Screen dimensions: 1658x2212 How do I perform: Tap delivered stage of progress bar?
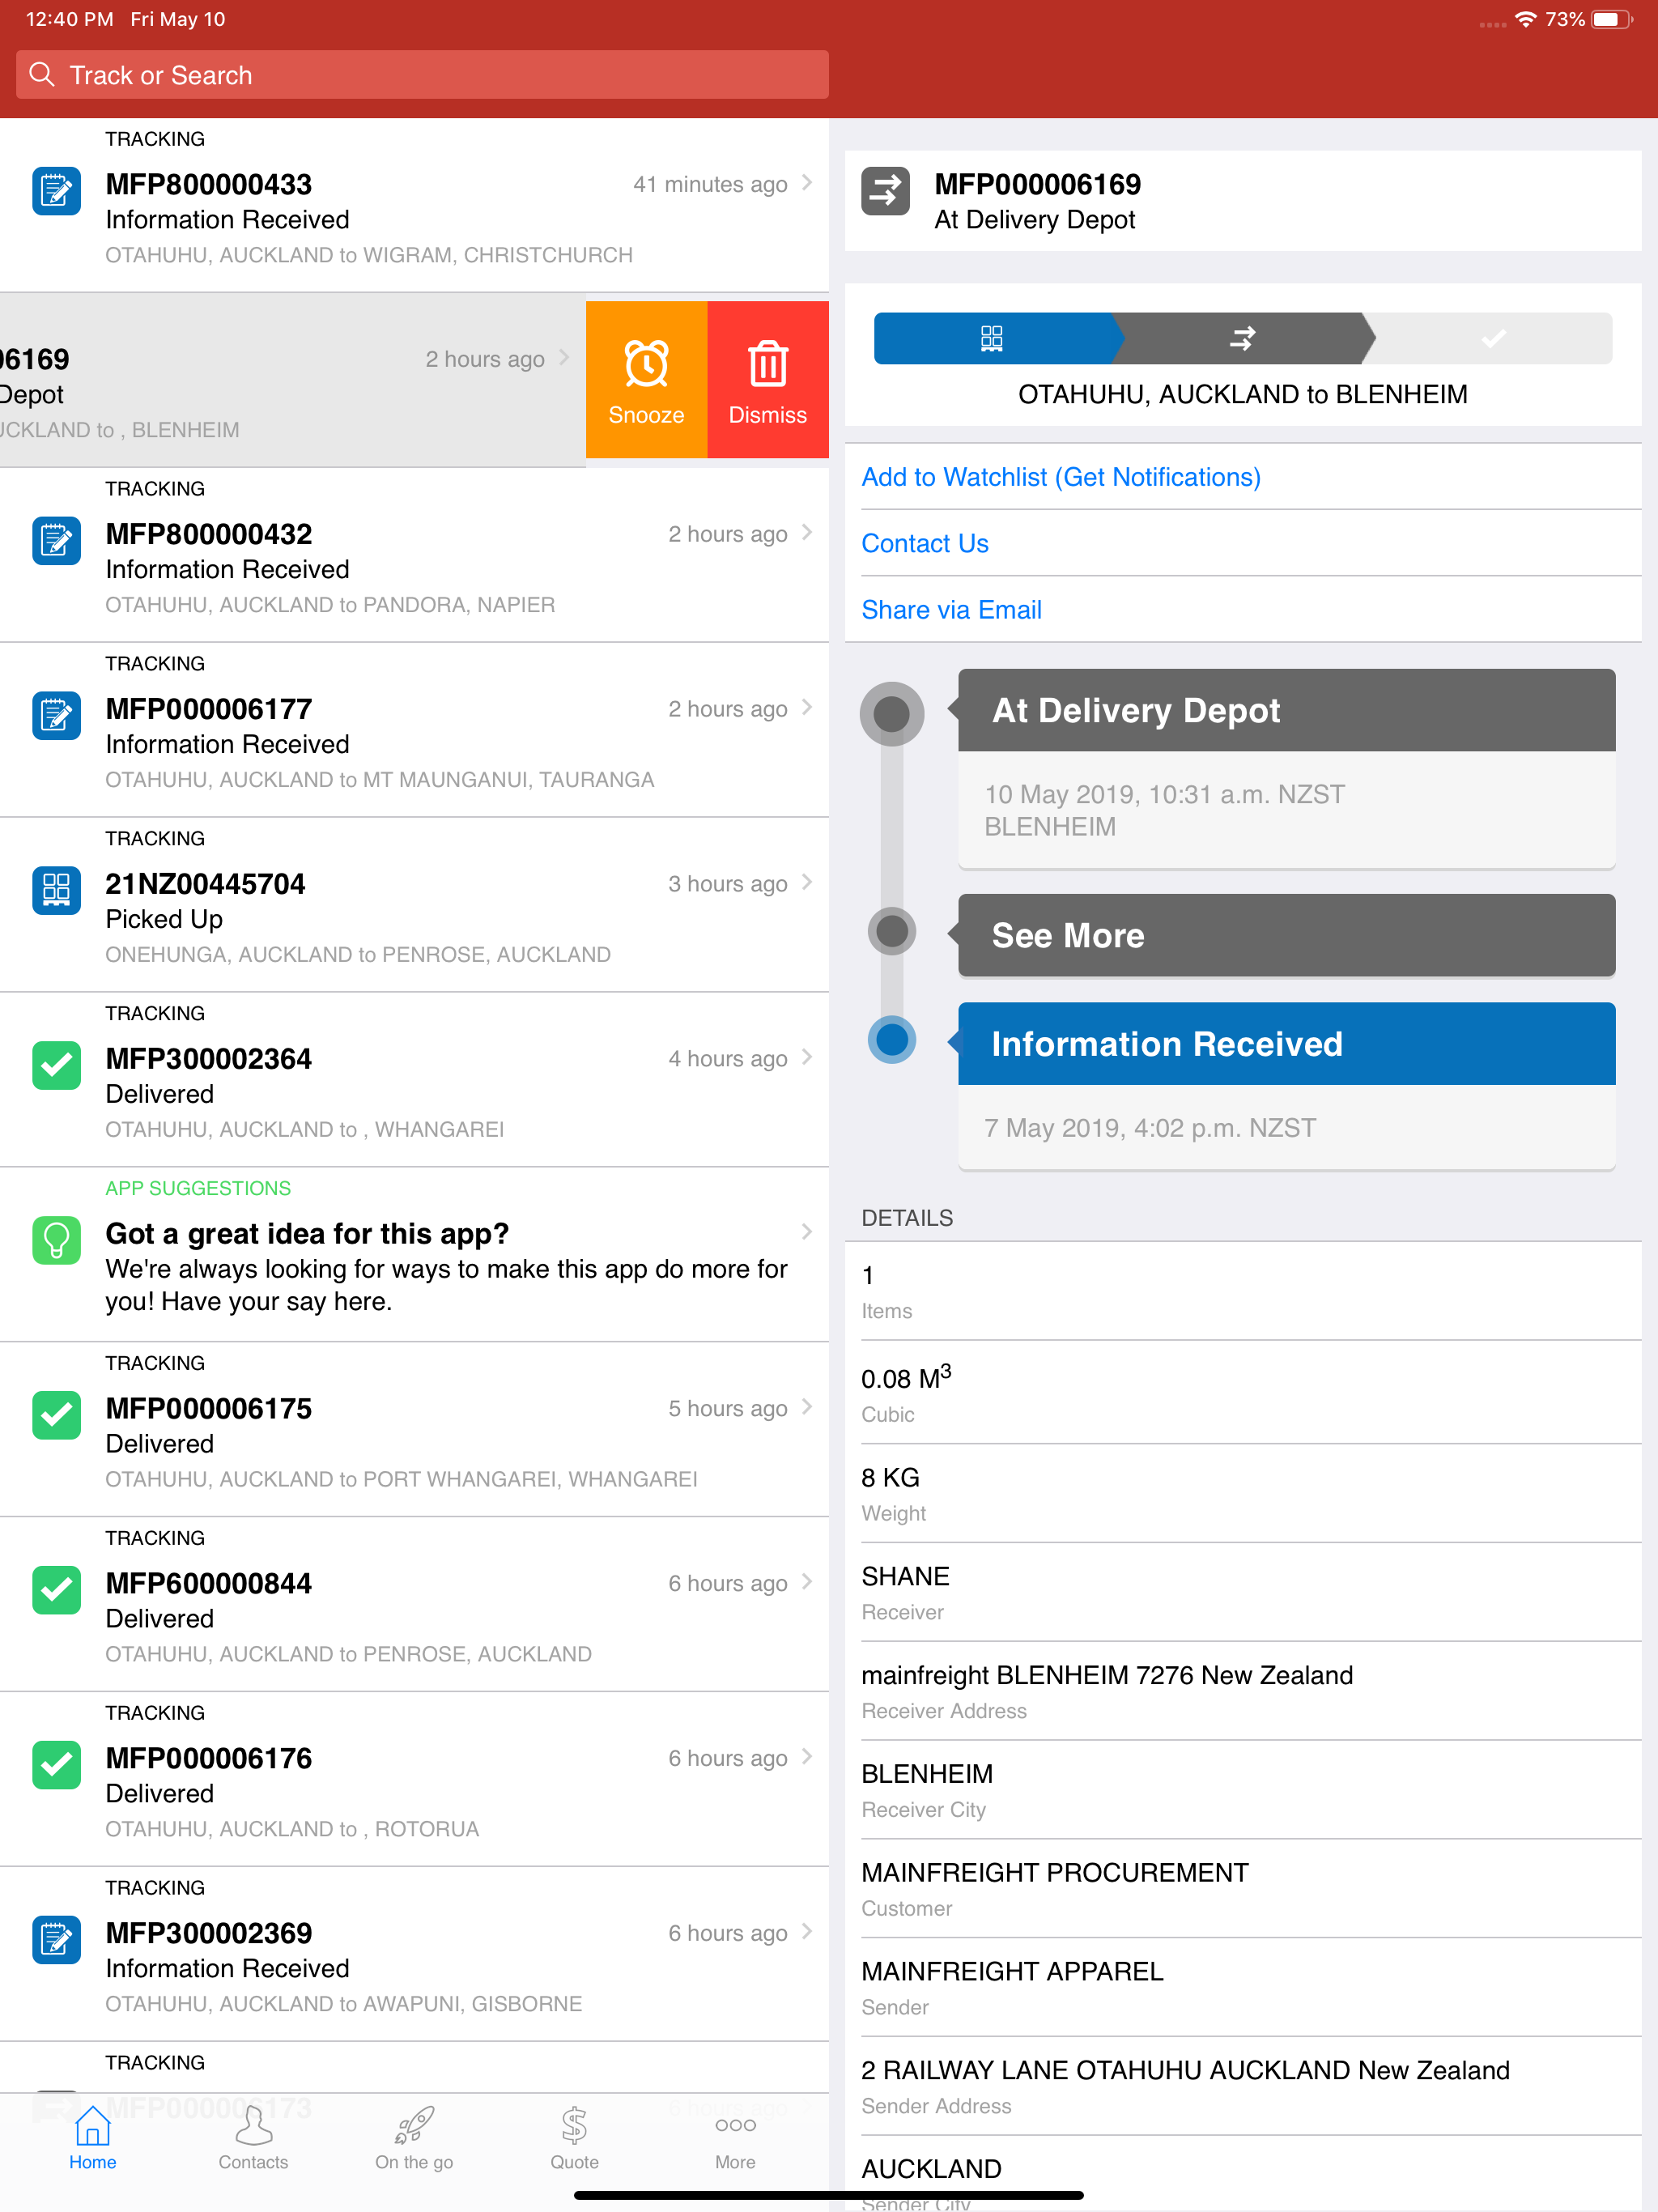tap(1493, 338)
